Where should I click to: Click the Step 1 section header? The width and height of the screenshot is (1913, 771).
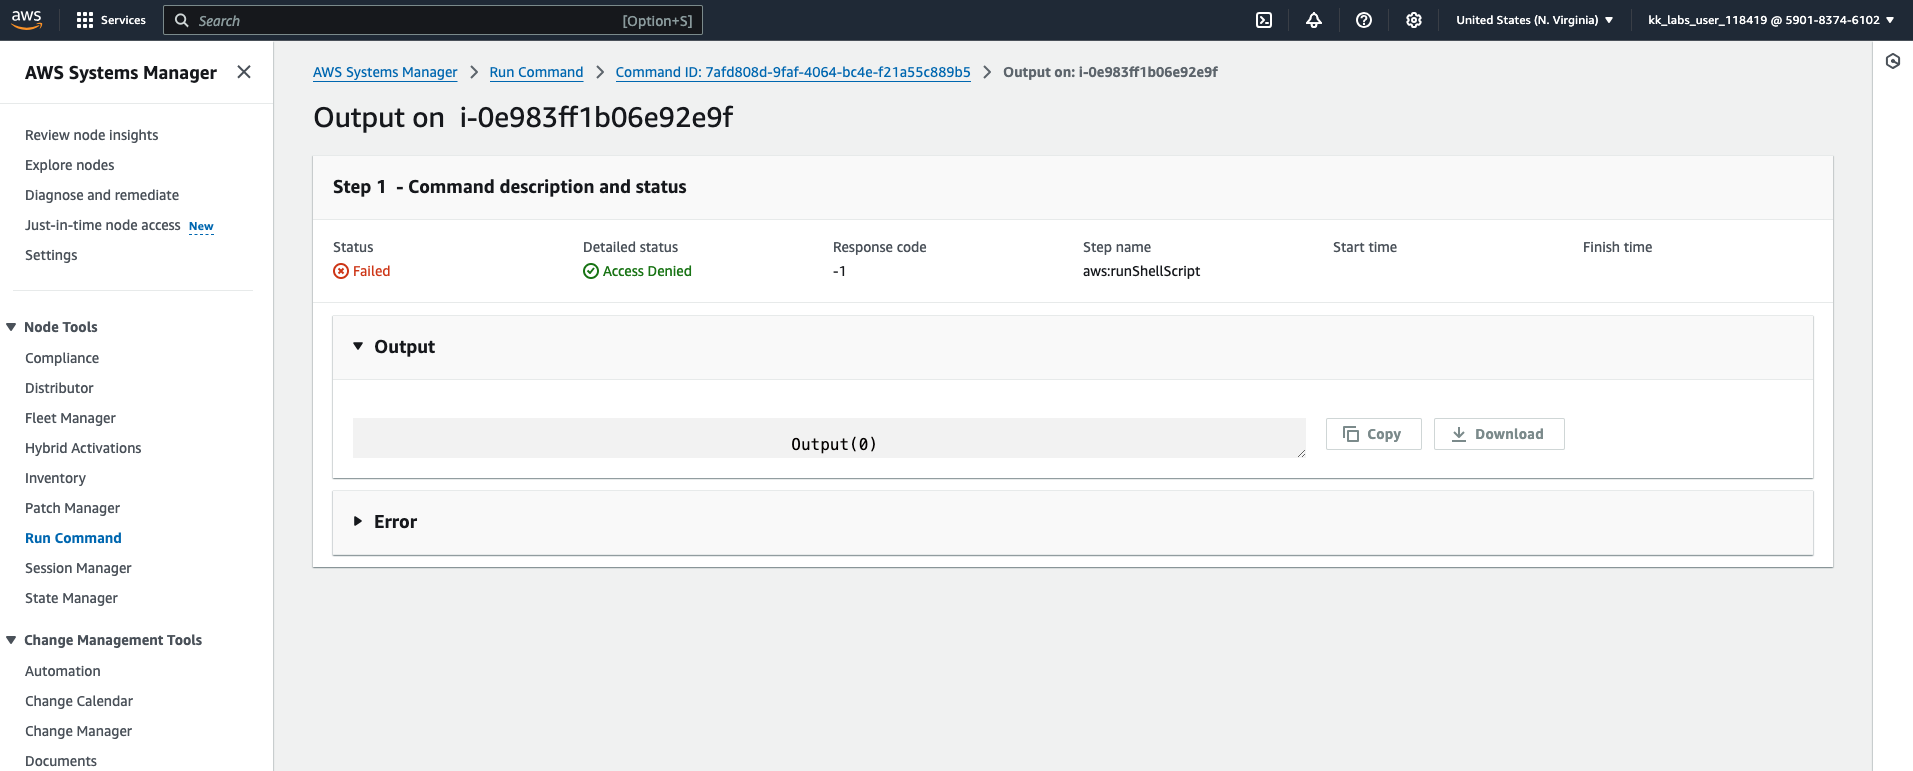coord(510,187)
